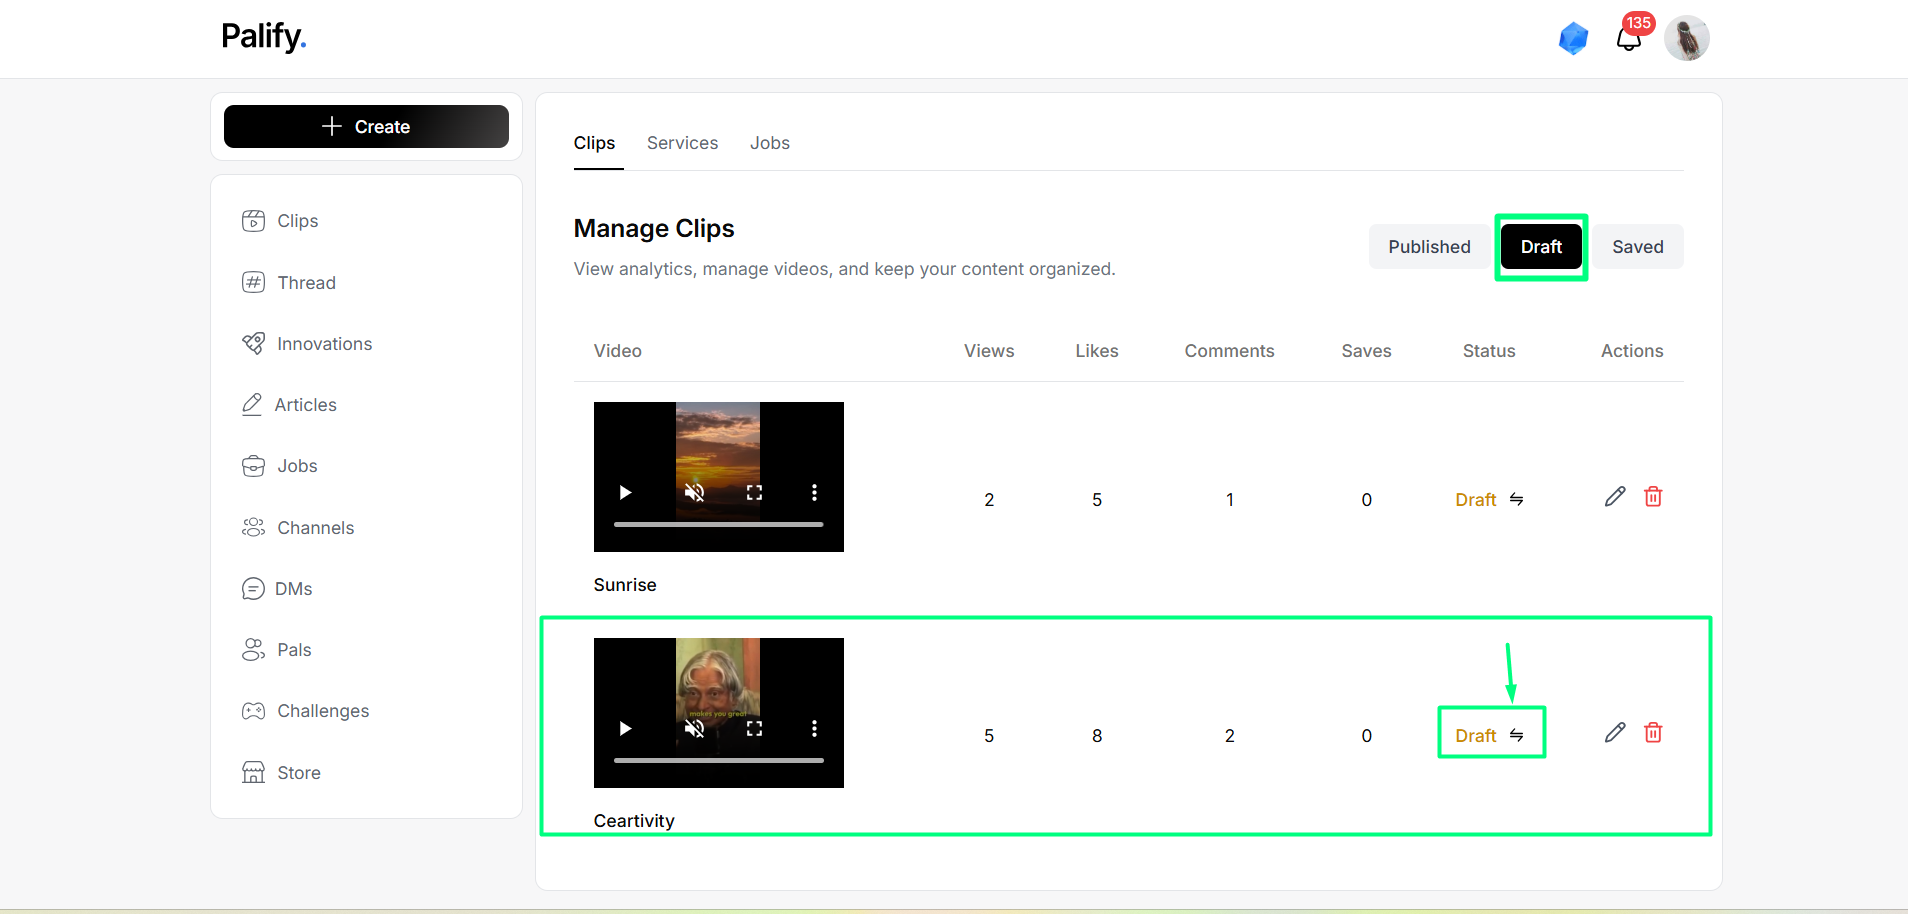The image size is (1908, 914).
Task: Go to Innovations in the sidebar
Action: 307,344
